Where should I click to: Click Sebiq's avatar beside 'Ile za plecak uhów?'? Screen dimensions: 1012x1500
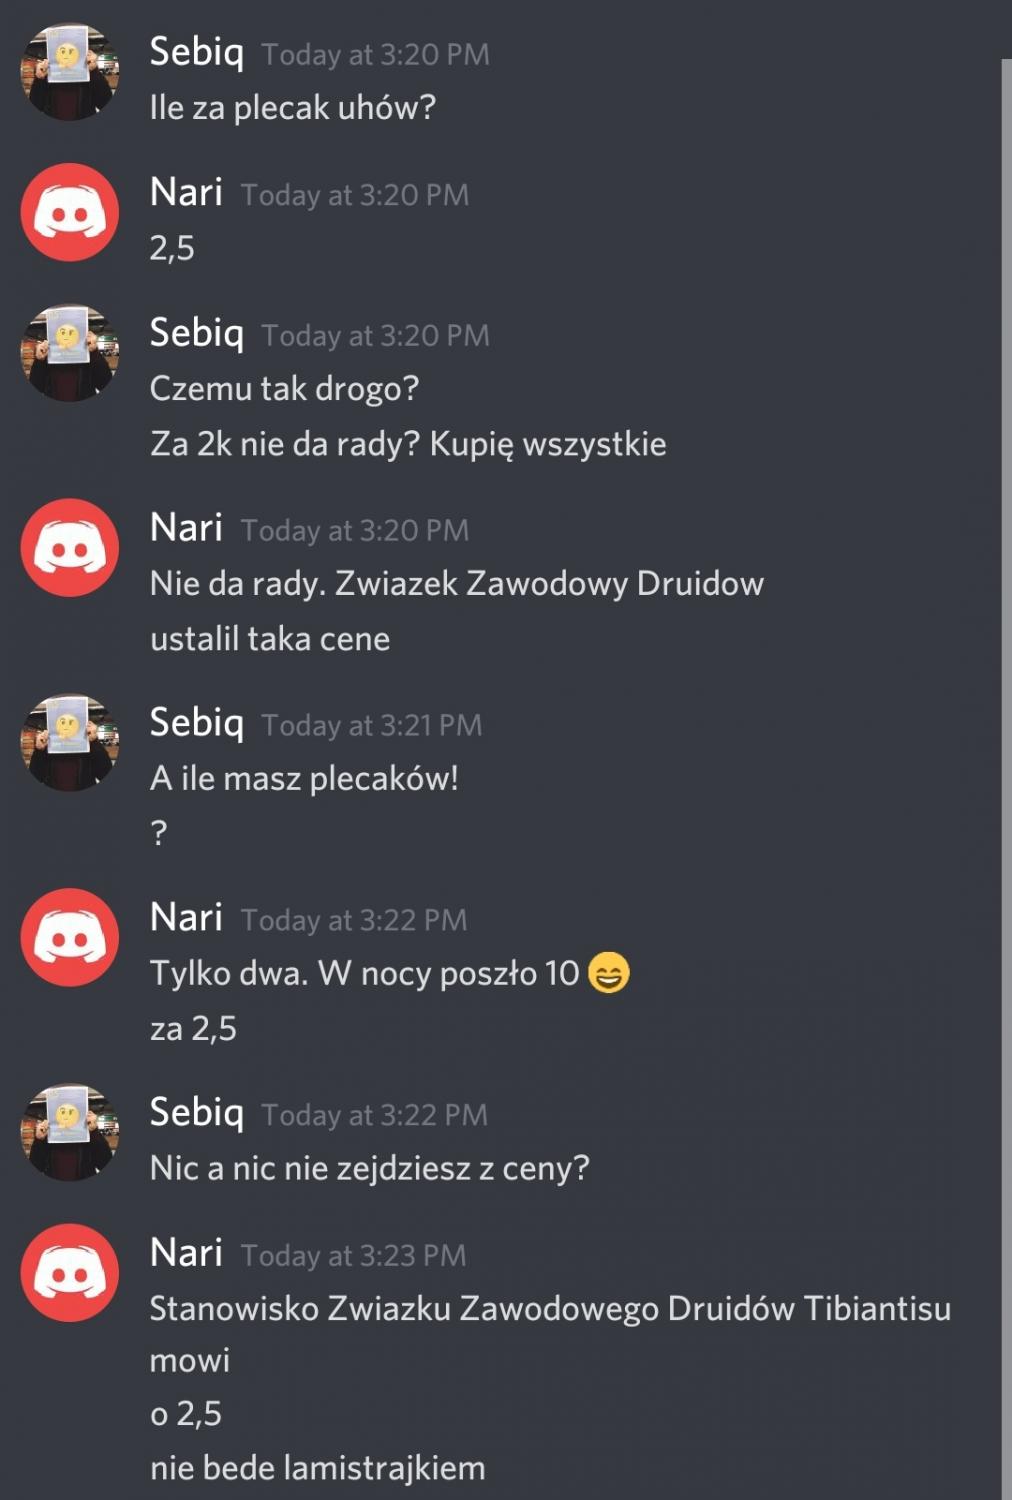click(70, 72)
